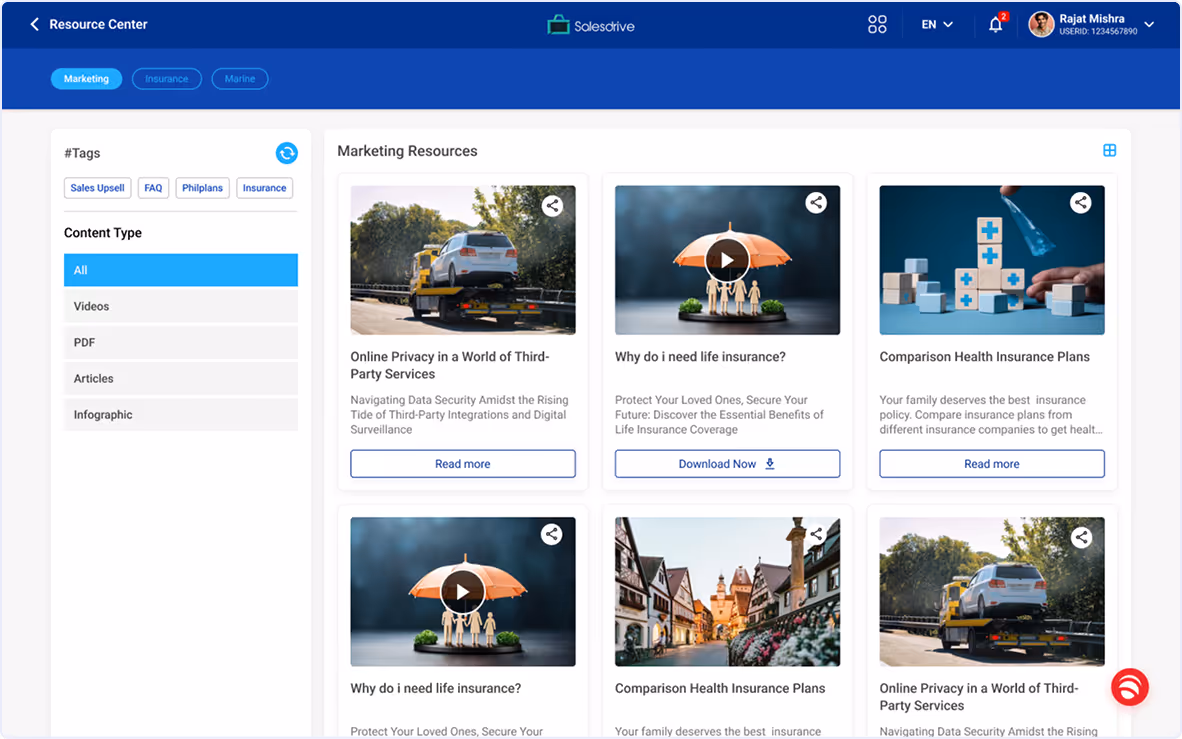Filter by FAQ tag
Viewport: 1182px width, 739px height.
coord(153,188)
